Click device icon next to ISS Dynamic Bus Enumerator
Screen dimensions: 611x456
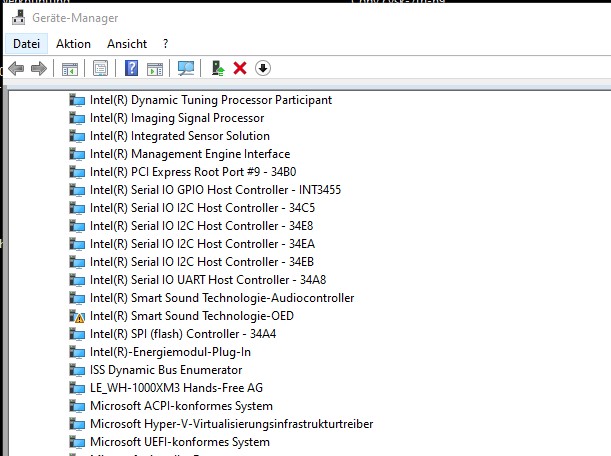click(x=77, y=370)
